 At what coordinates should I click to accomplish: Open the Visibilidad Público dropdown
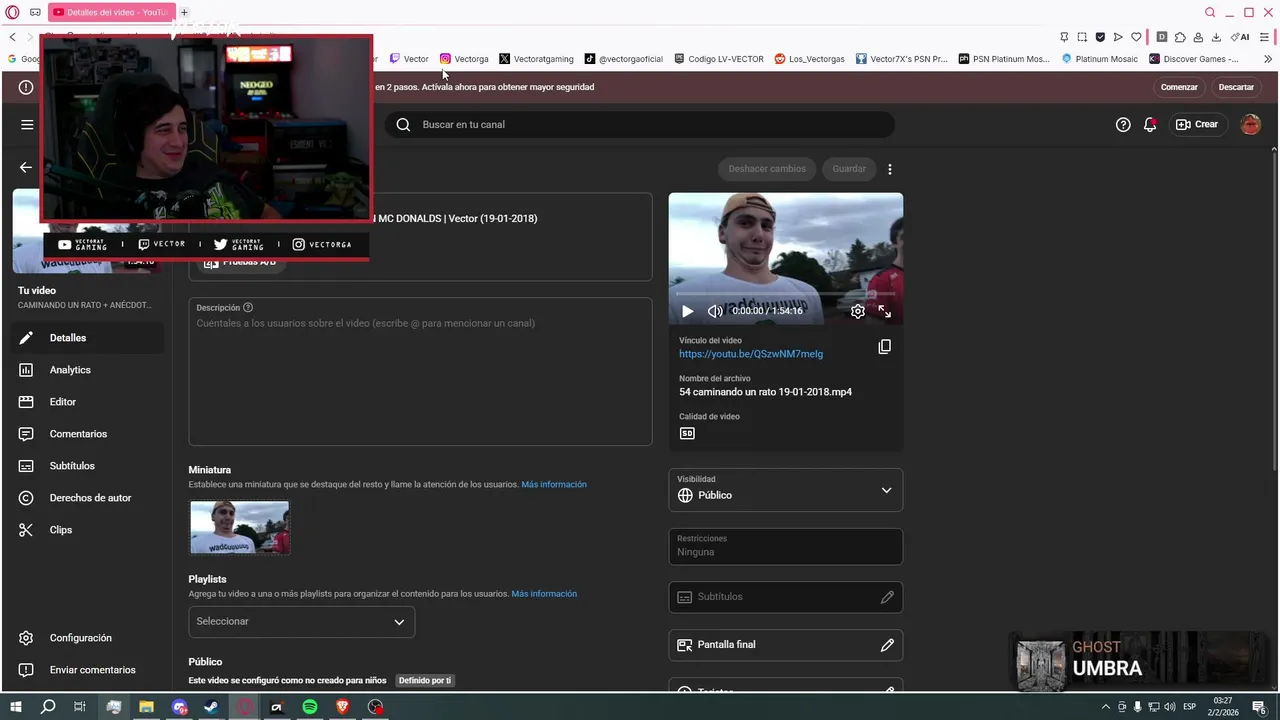pyautogui.click(x=786, y=490)
